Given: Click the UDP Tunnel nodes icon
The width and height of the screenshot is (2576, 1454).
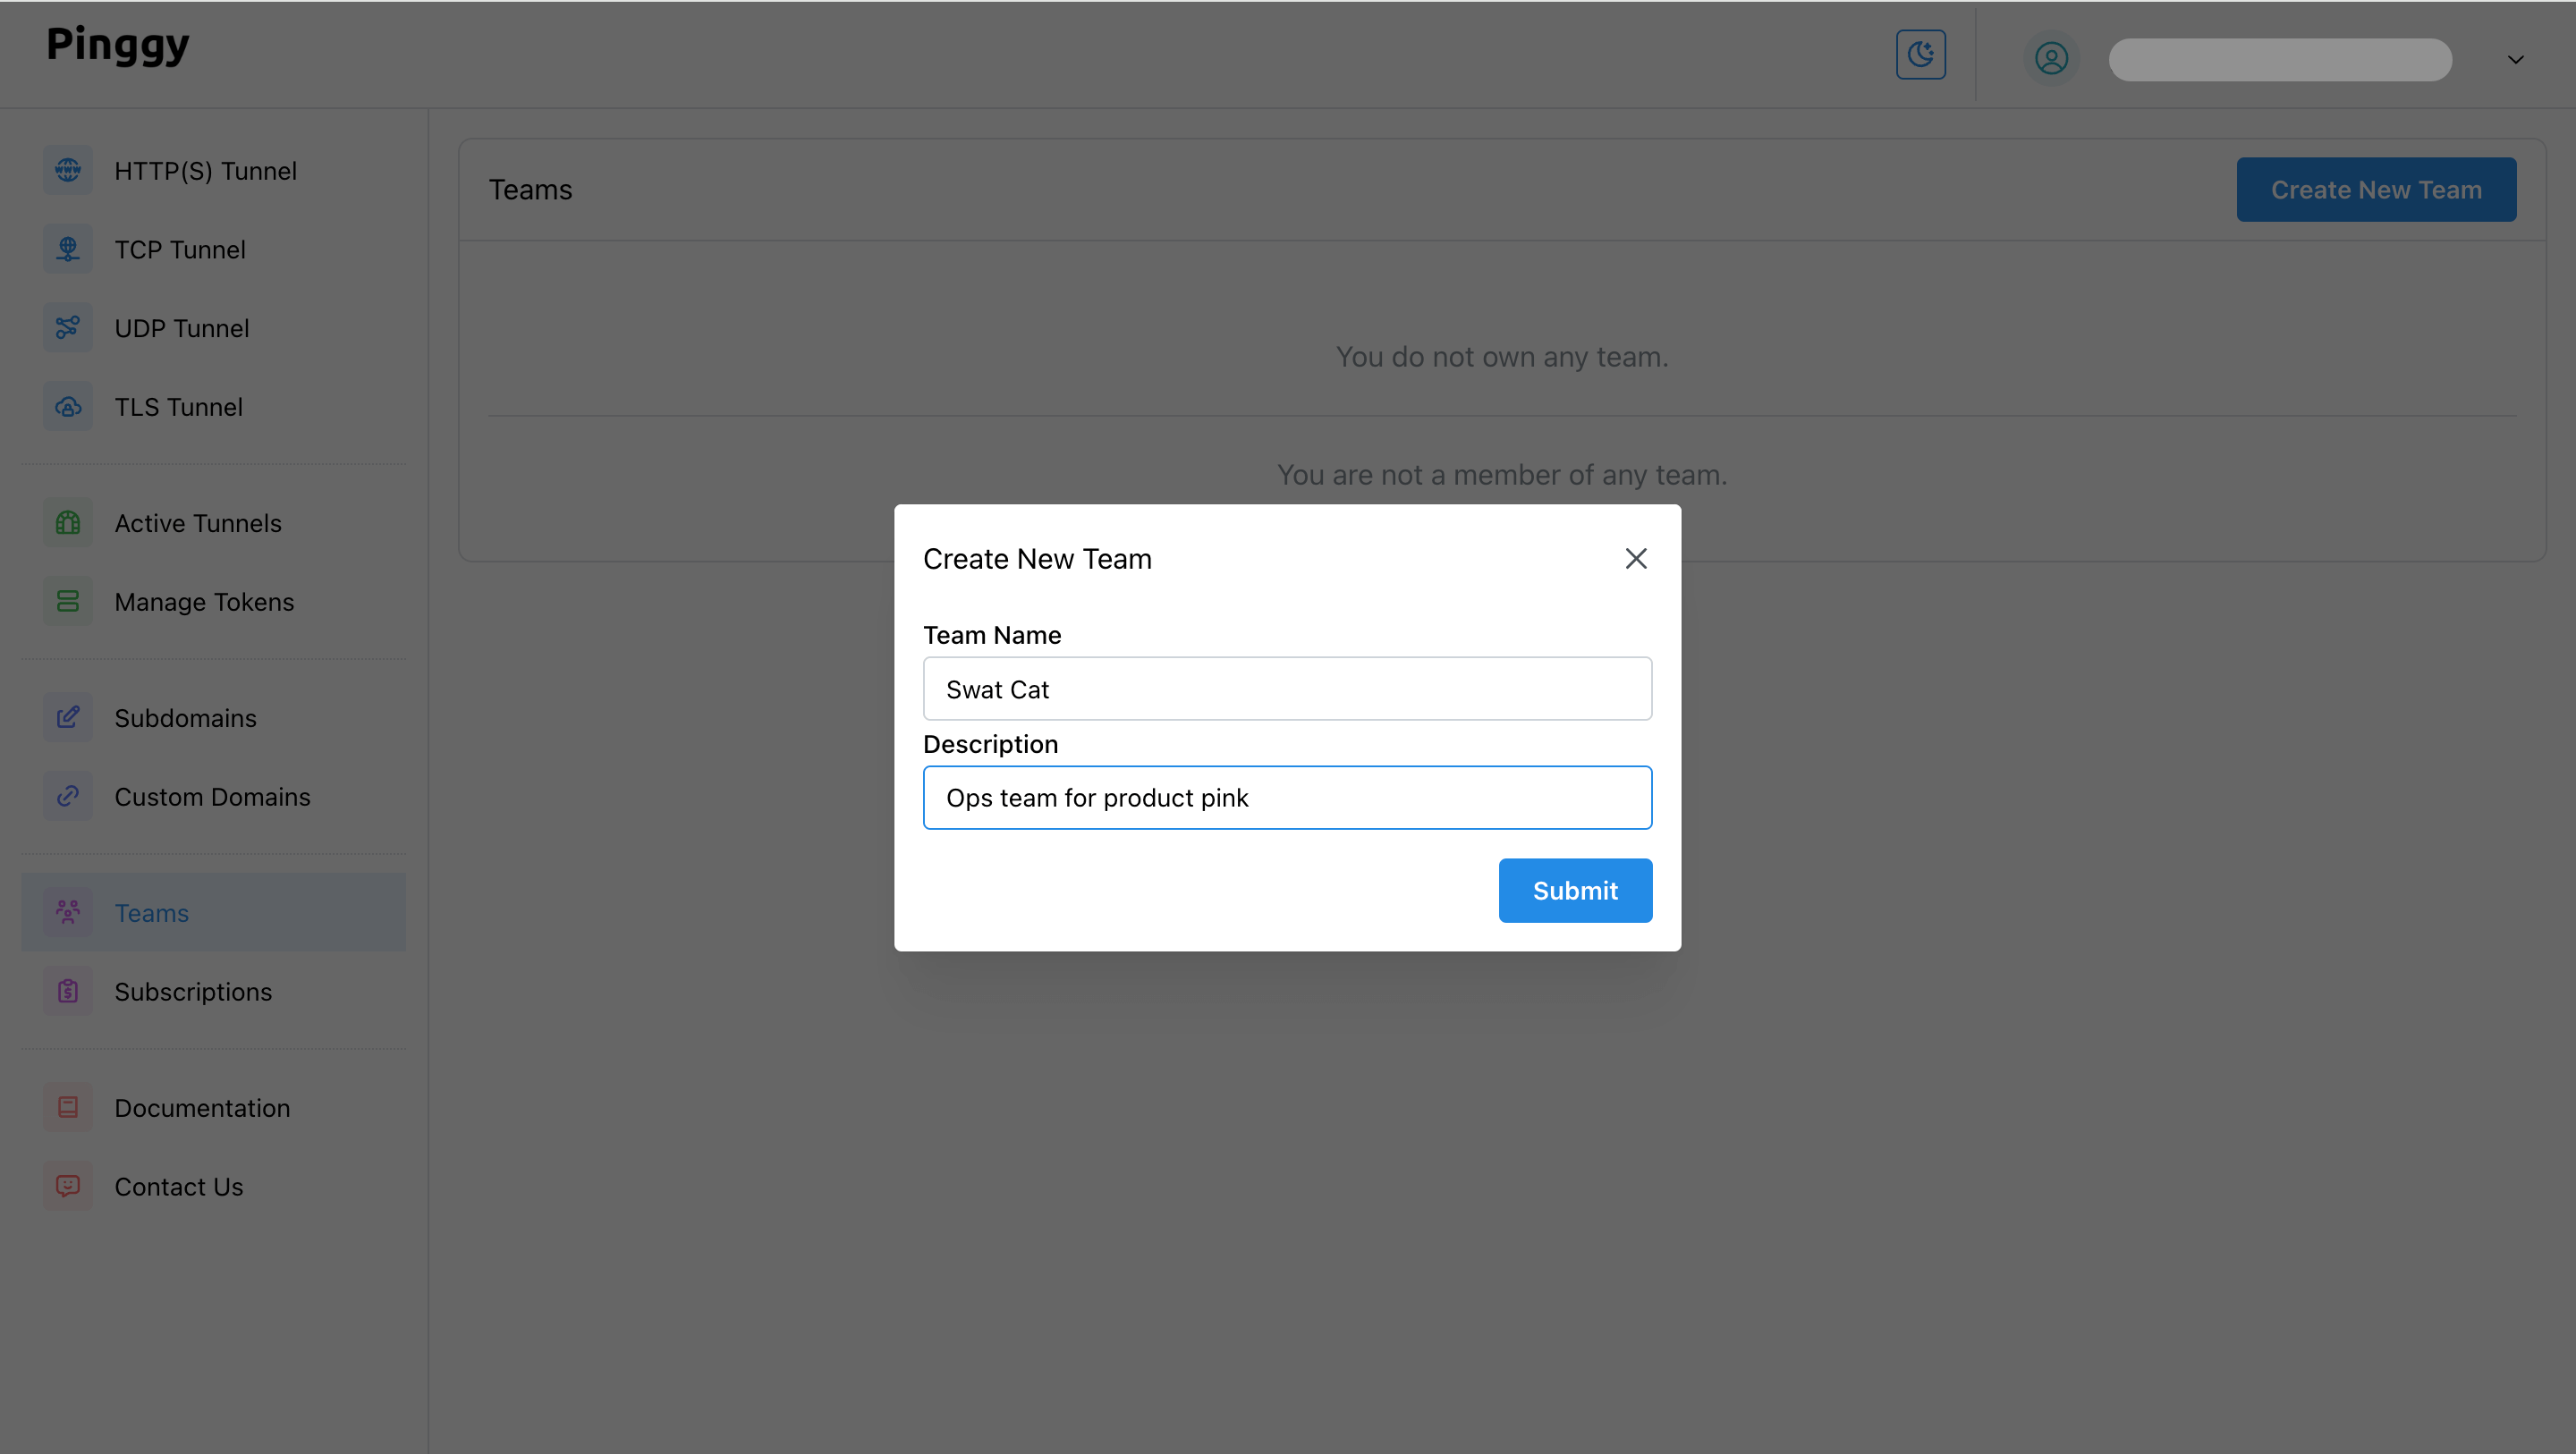Looking at the screenshot, I should tap(68, 328).
